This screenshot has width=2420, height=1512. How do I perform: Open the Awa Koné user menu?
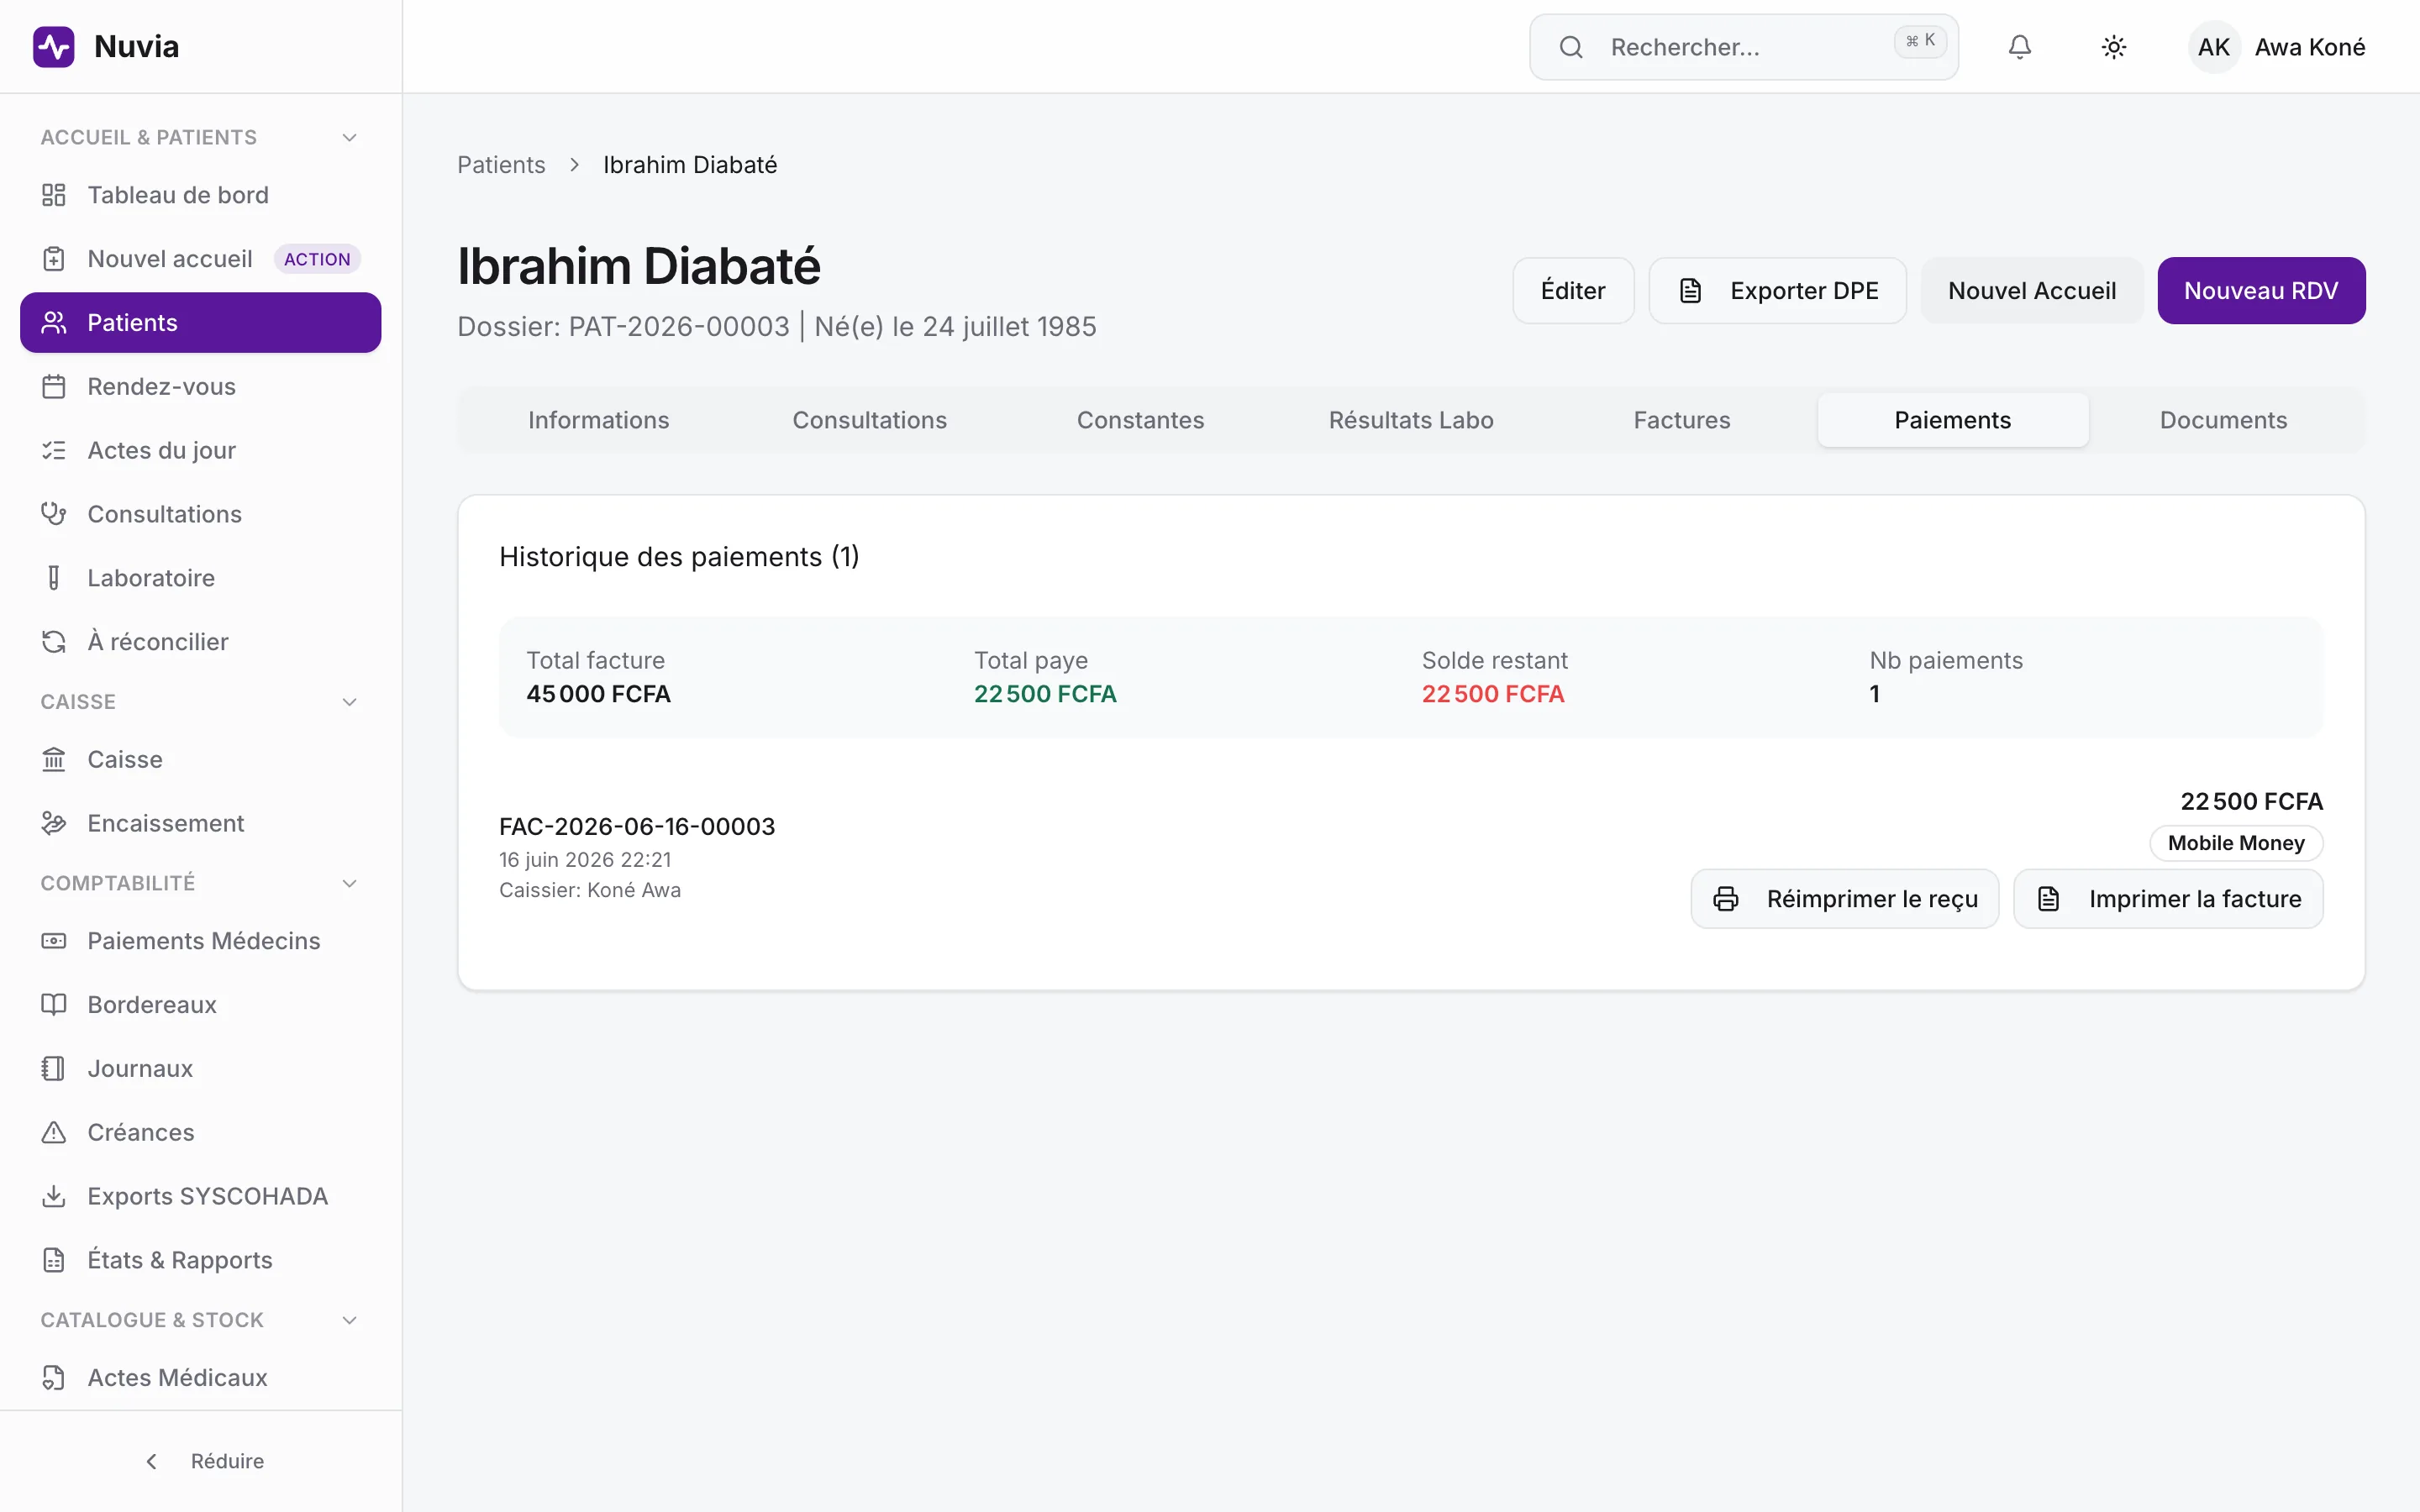click(x=2277, y=47)
